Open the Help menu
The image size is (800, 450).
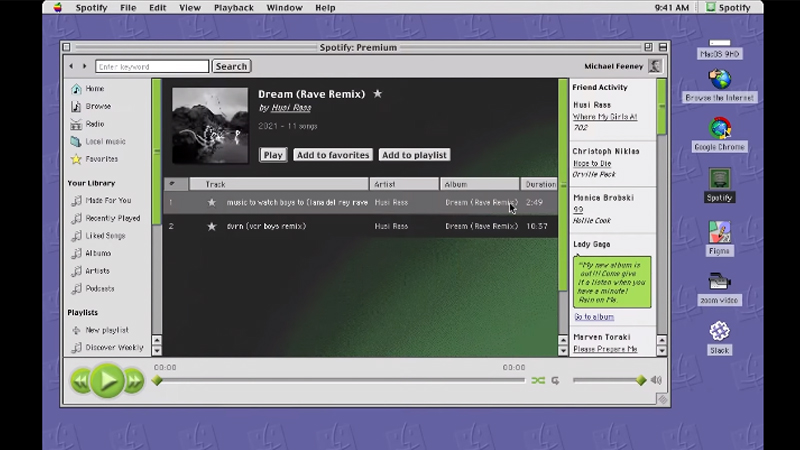click(x=325, y=8)
